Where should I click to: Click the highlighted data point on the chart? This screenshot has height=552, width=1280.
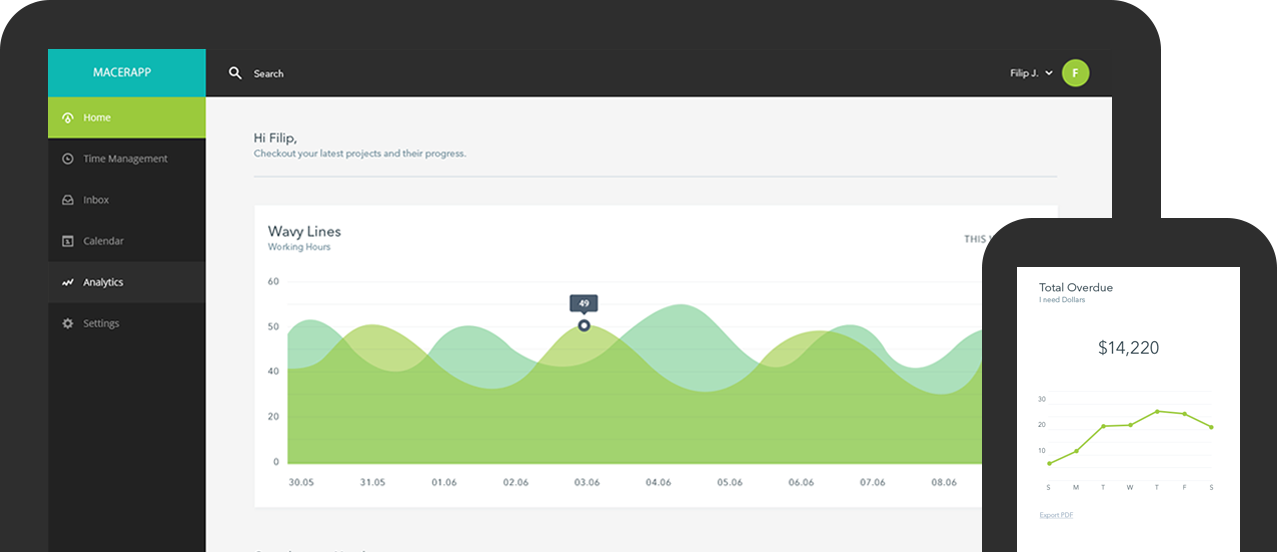[x=584, y=325]
